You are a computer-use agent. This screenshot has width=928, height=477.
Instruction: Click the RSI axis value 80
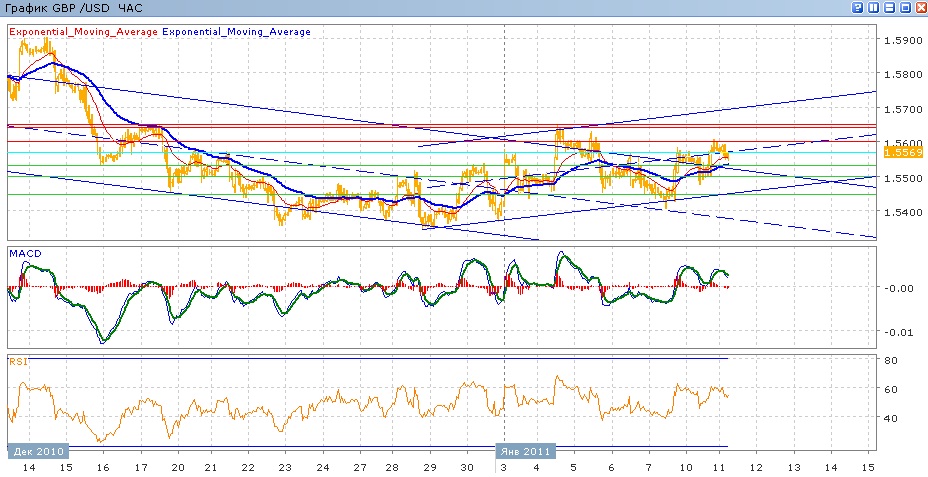(893, 360)
